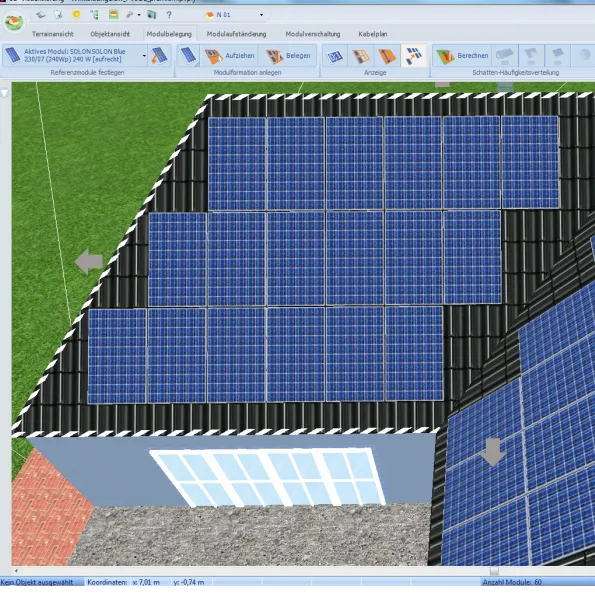The height and width of the screenshot is (595, 595).
Task: Expand the side panel via left-edge triangle
Action: coord(5,93)
